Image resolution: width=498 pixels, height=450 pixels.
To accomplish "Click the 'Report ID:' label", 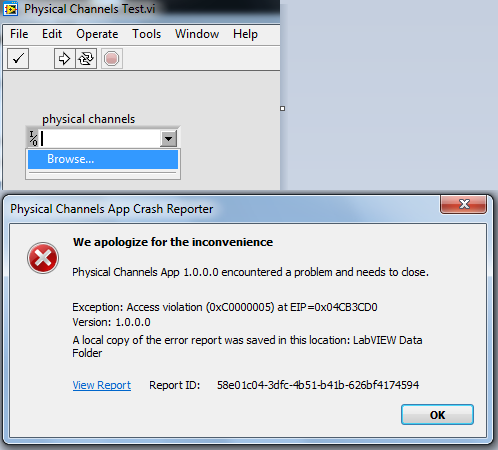I will tap(174, 385).
